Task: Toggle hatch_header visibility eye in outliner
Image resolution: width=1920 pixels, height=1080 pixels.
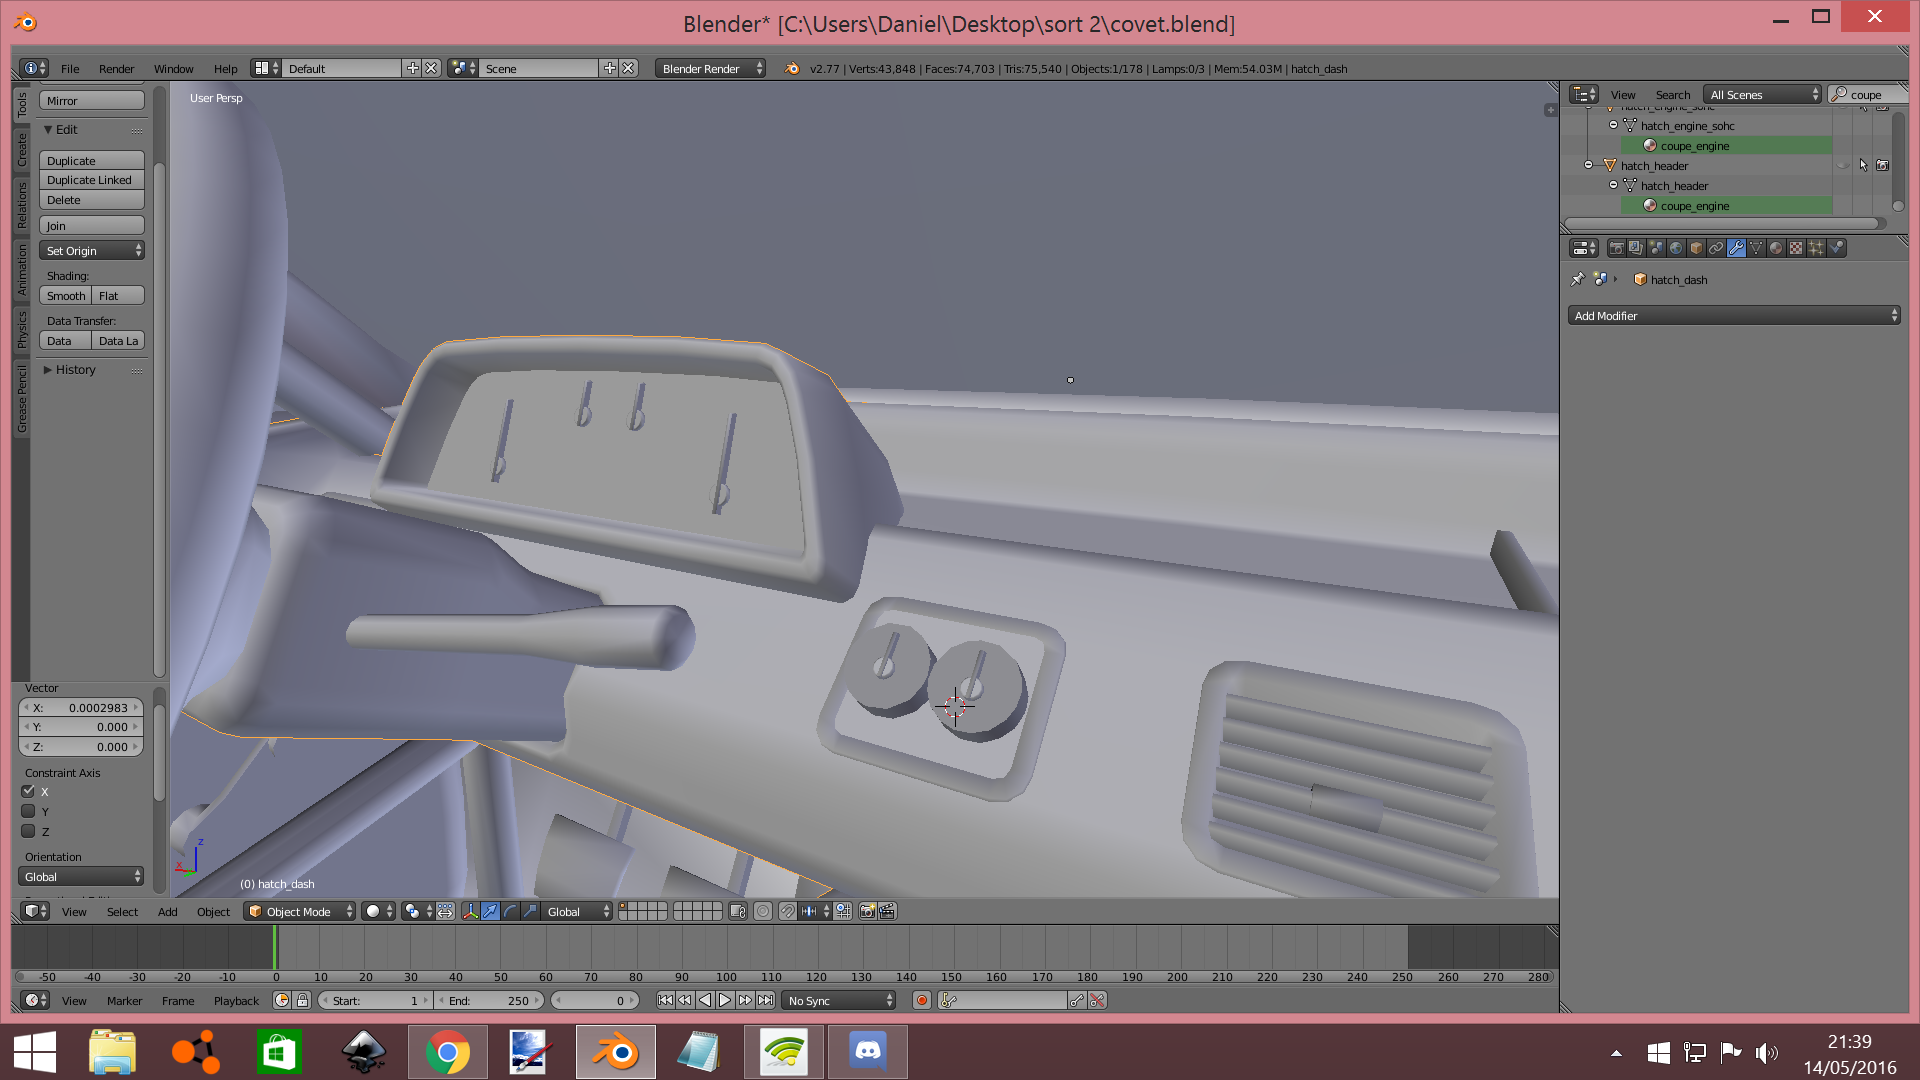Action: click(x=1842, y=165)
